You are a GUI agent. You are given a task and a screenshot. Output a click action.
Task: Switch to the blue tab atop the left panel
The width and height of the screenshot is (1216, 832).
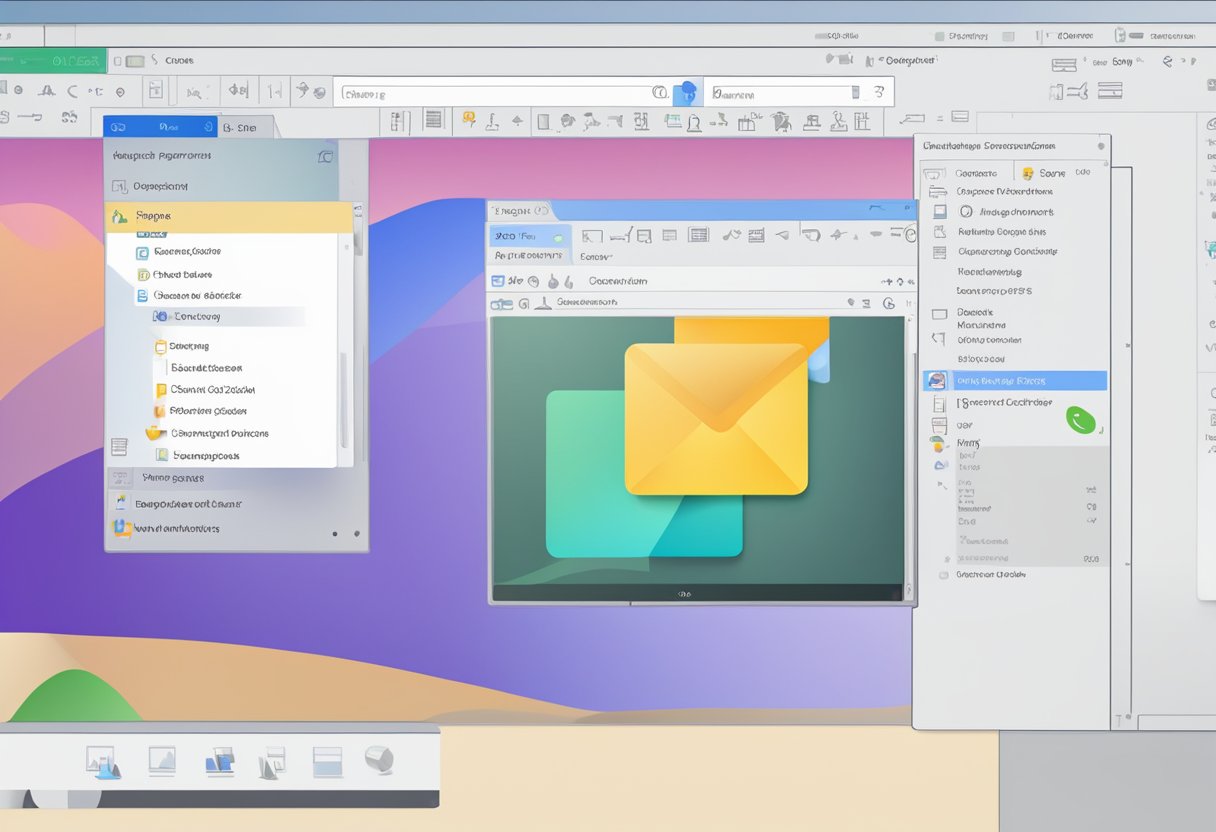160,127
